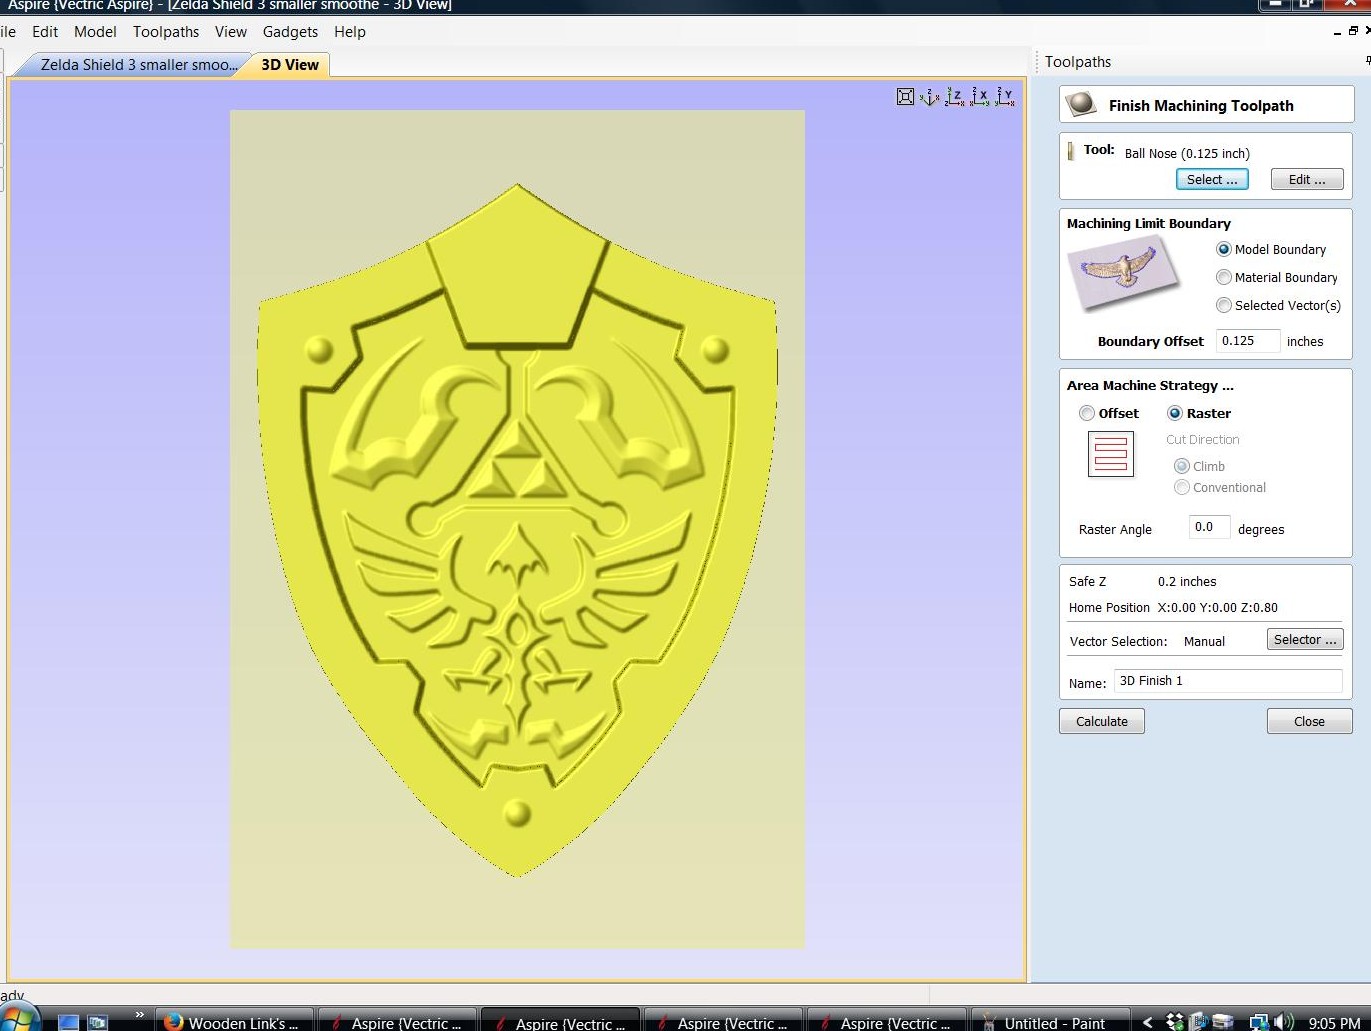Click the view along X axis icon
This screenshot has width=1371, height=1031.
tap(980, 97)
